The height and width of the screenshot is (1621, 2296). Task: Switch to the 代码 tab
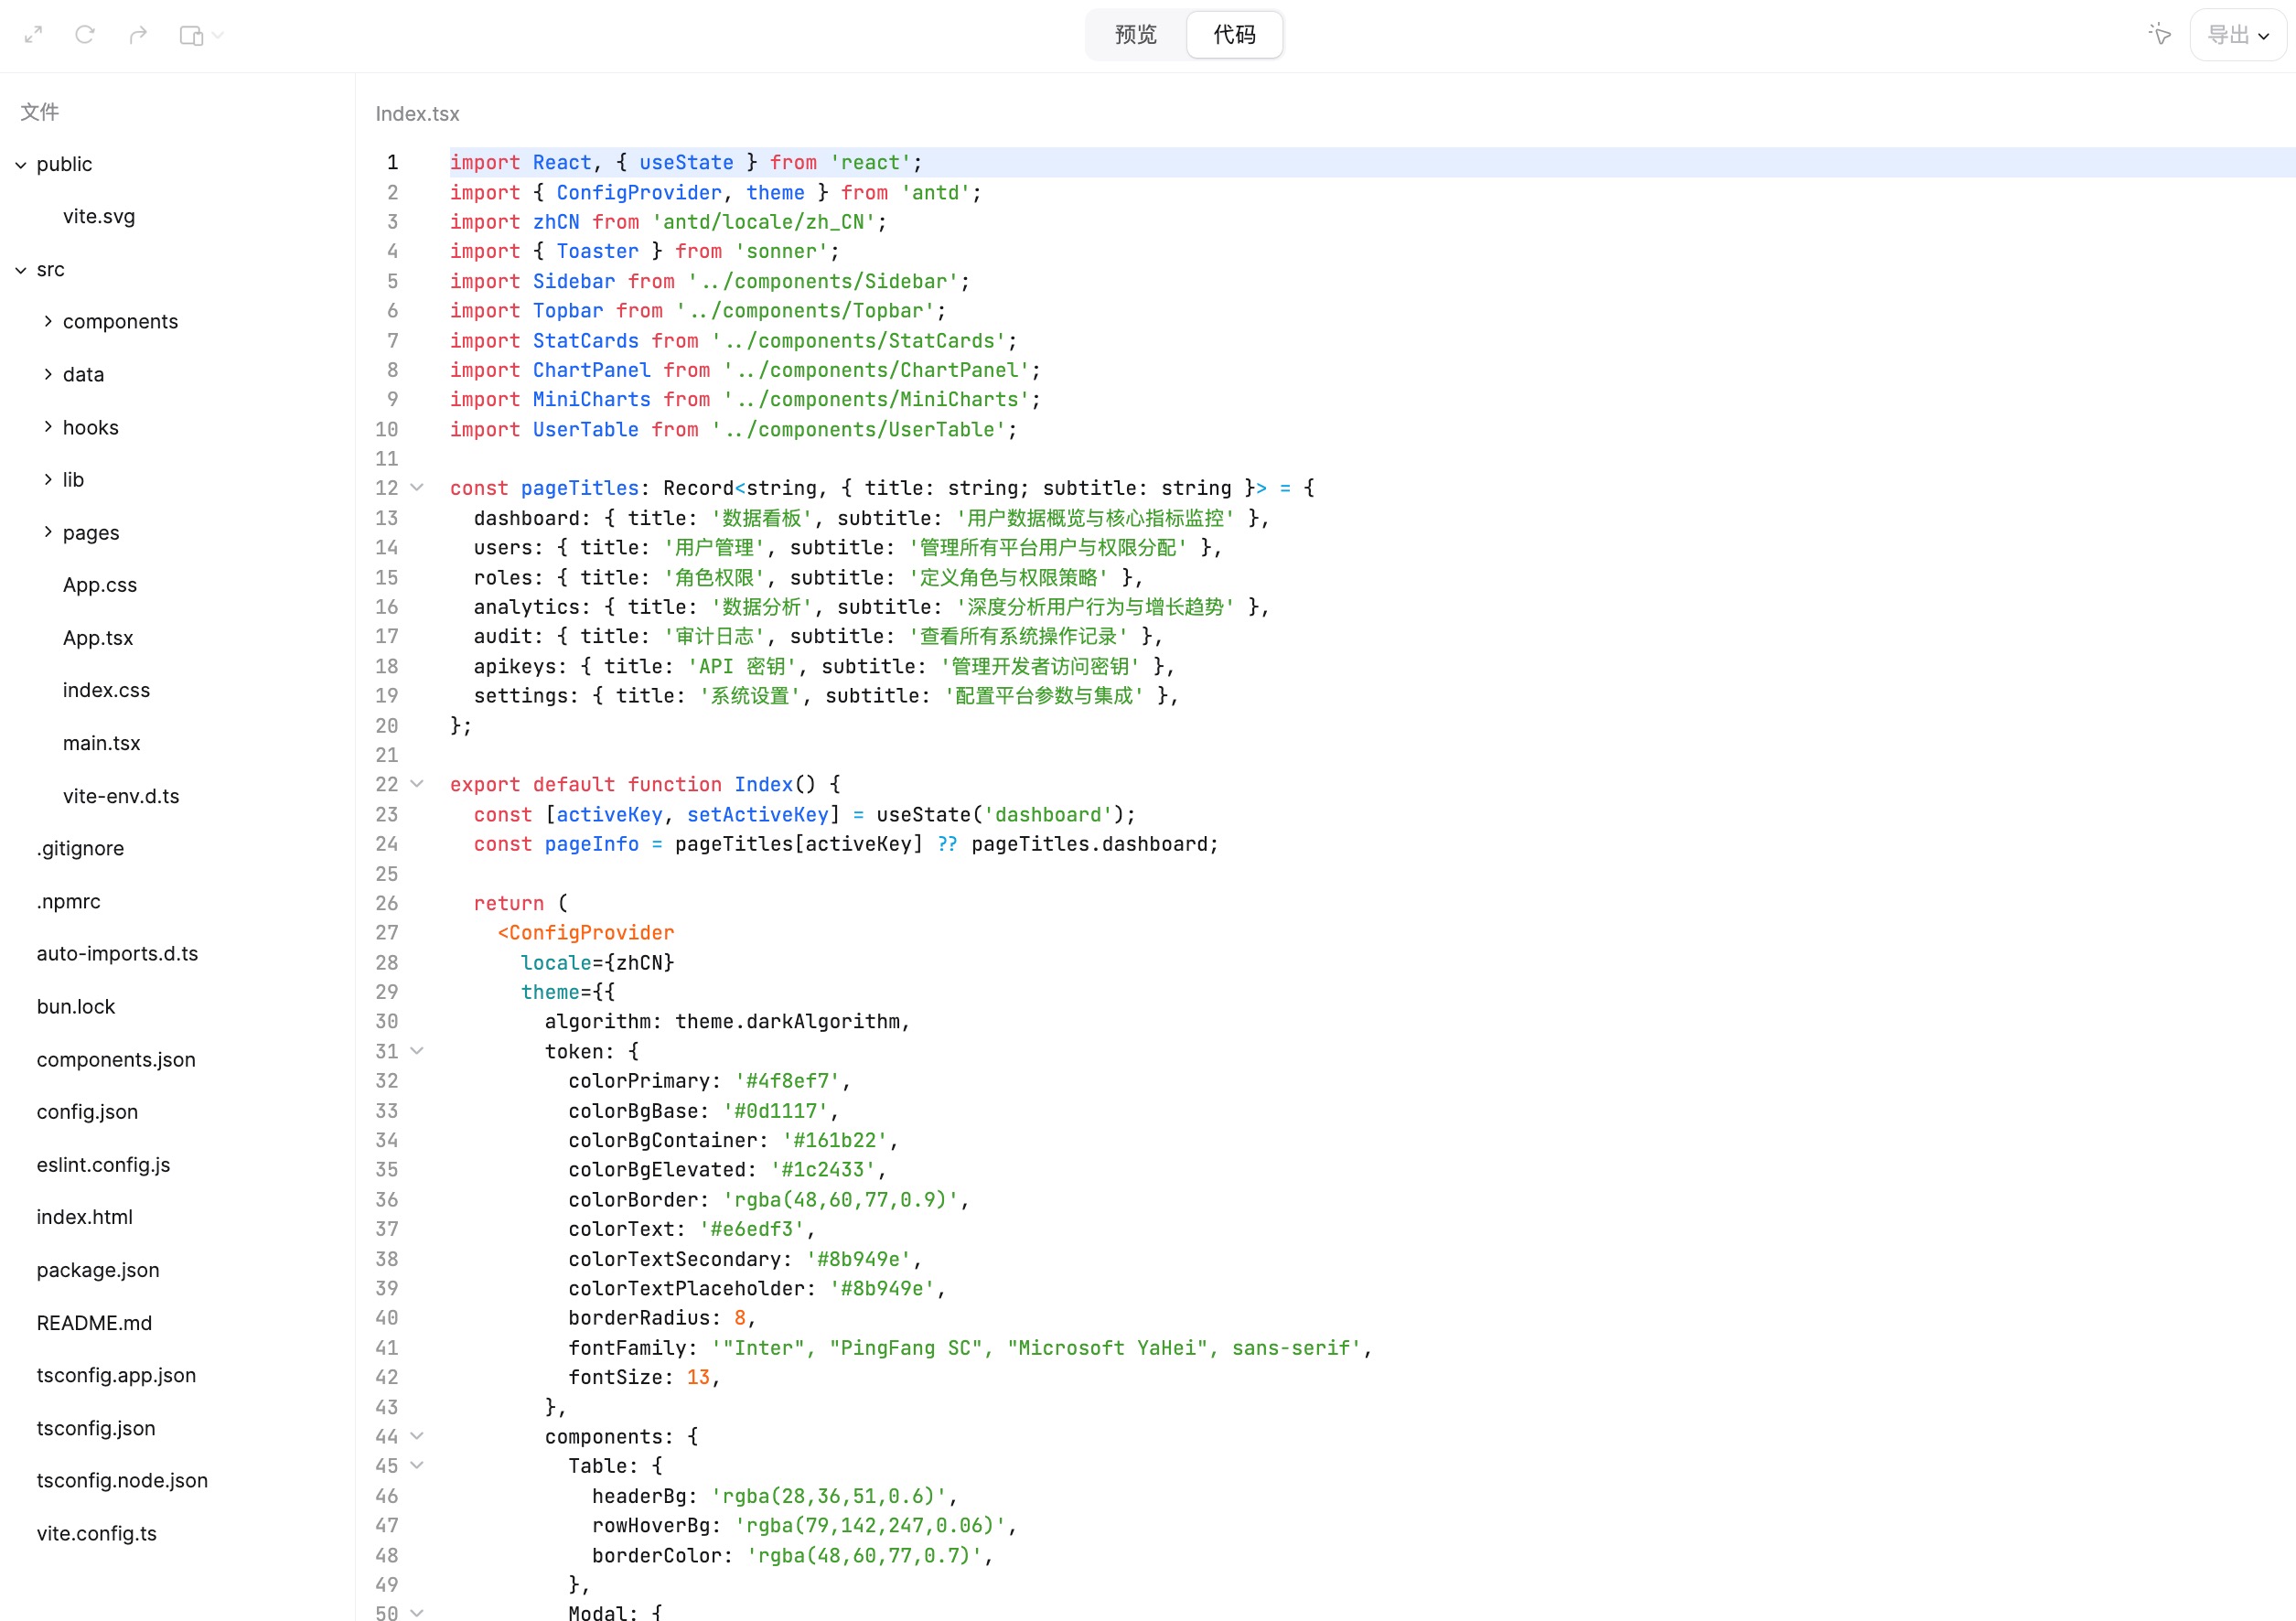click(1234, 35)
